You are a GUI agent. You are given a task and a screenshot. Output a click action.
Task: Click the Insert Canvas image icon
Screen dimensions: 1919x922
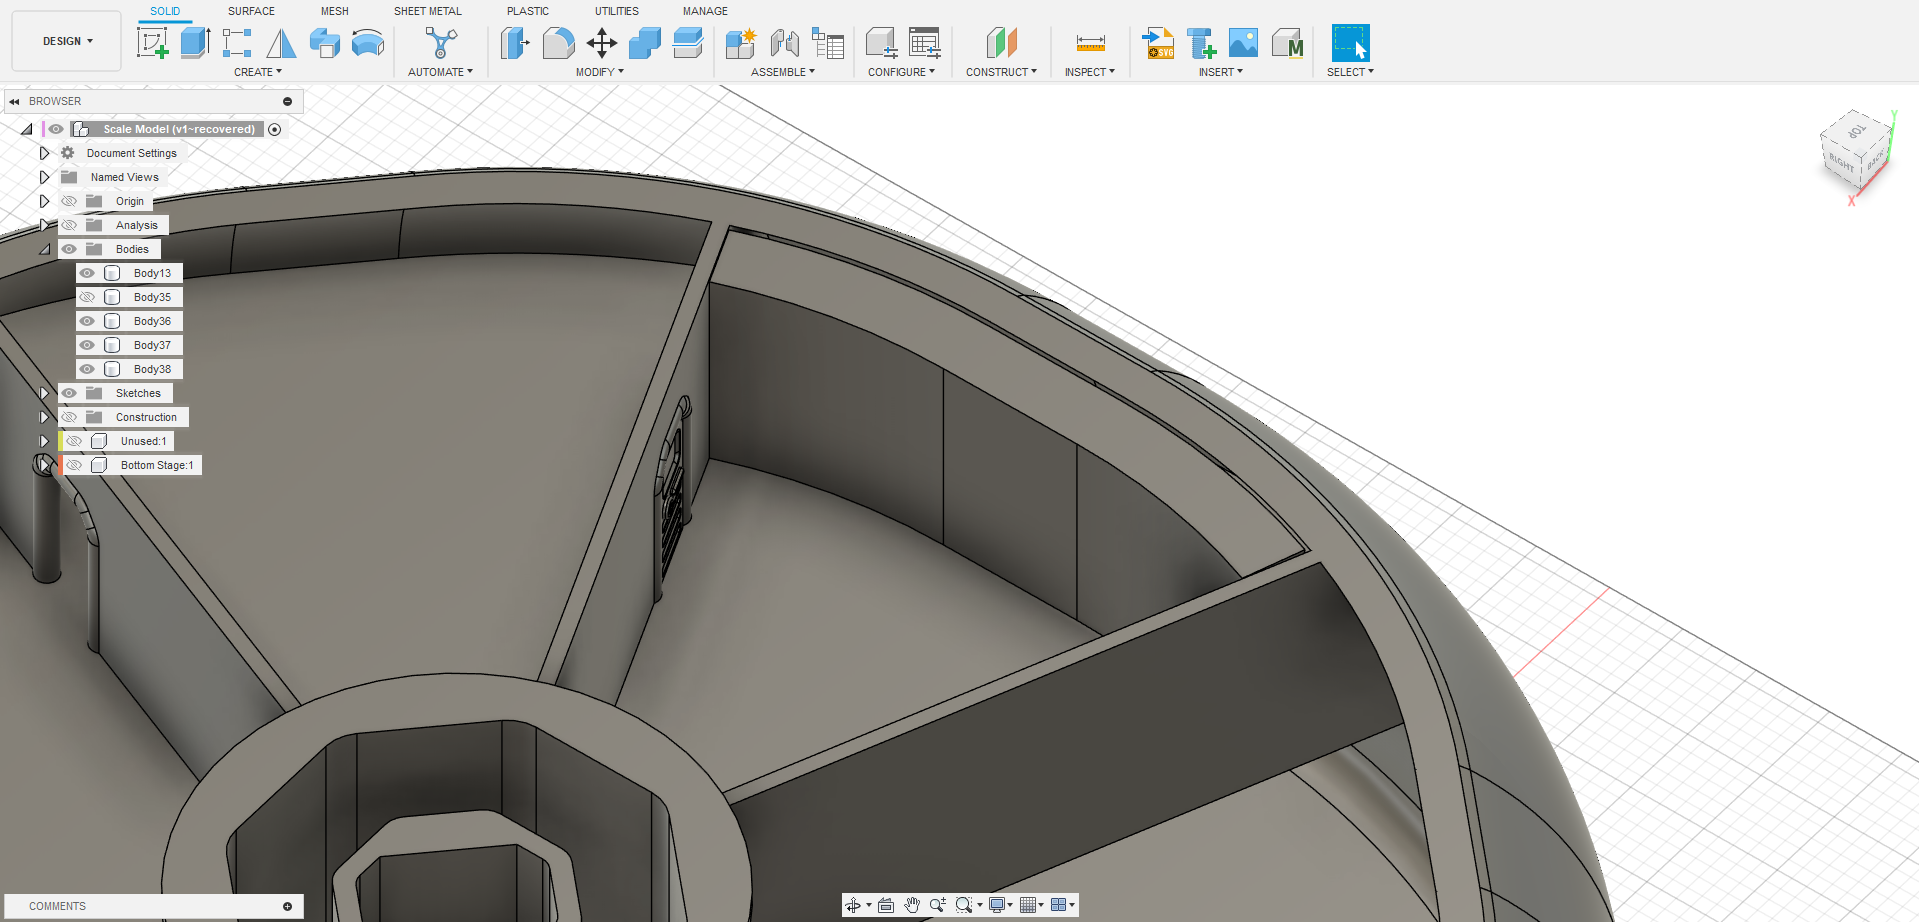click(1243, 43)
